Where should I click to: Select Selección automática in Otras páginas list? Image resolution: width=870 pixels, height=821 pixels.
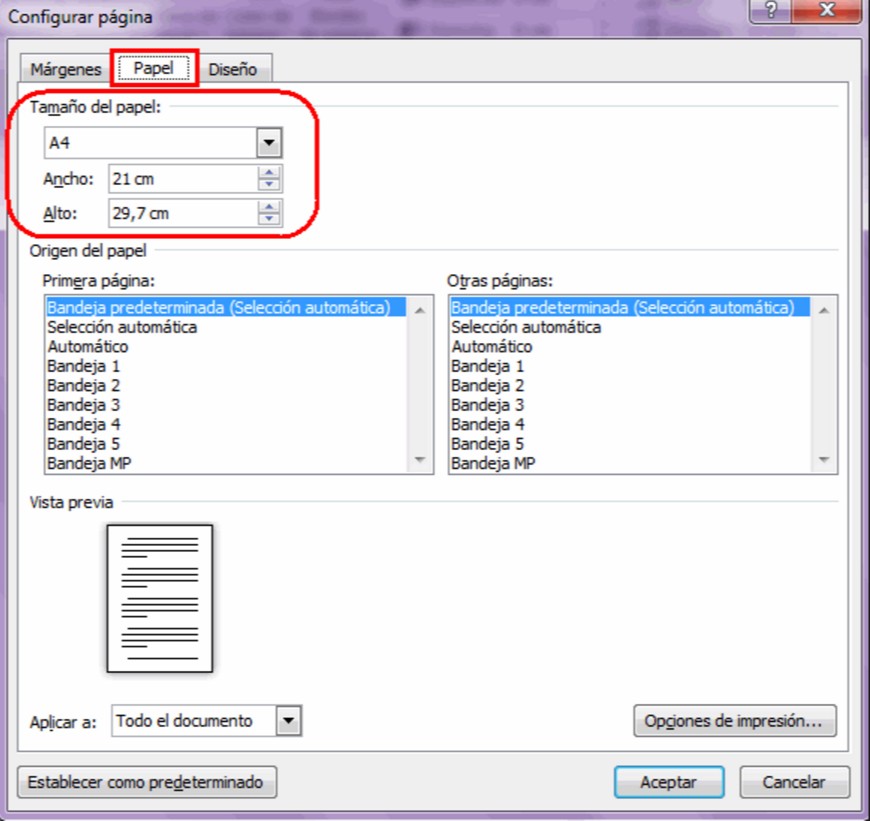630,327
